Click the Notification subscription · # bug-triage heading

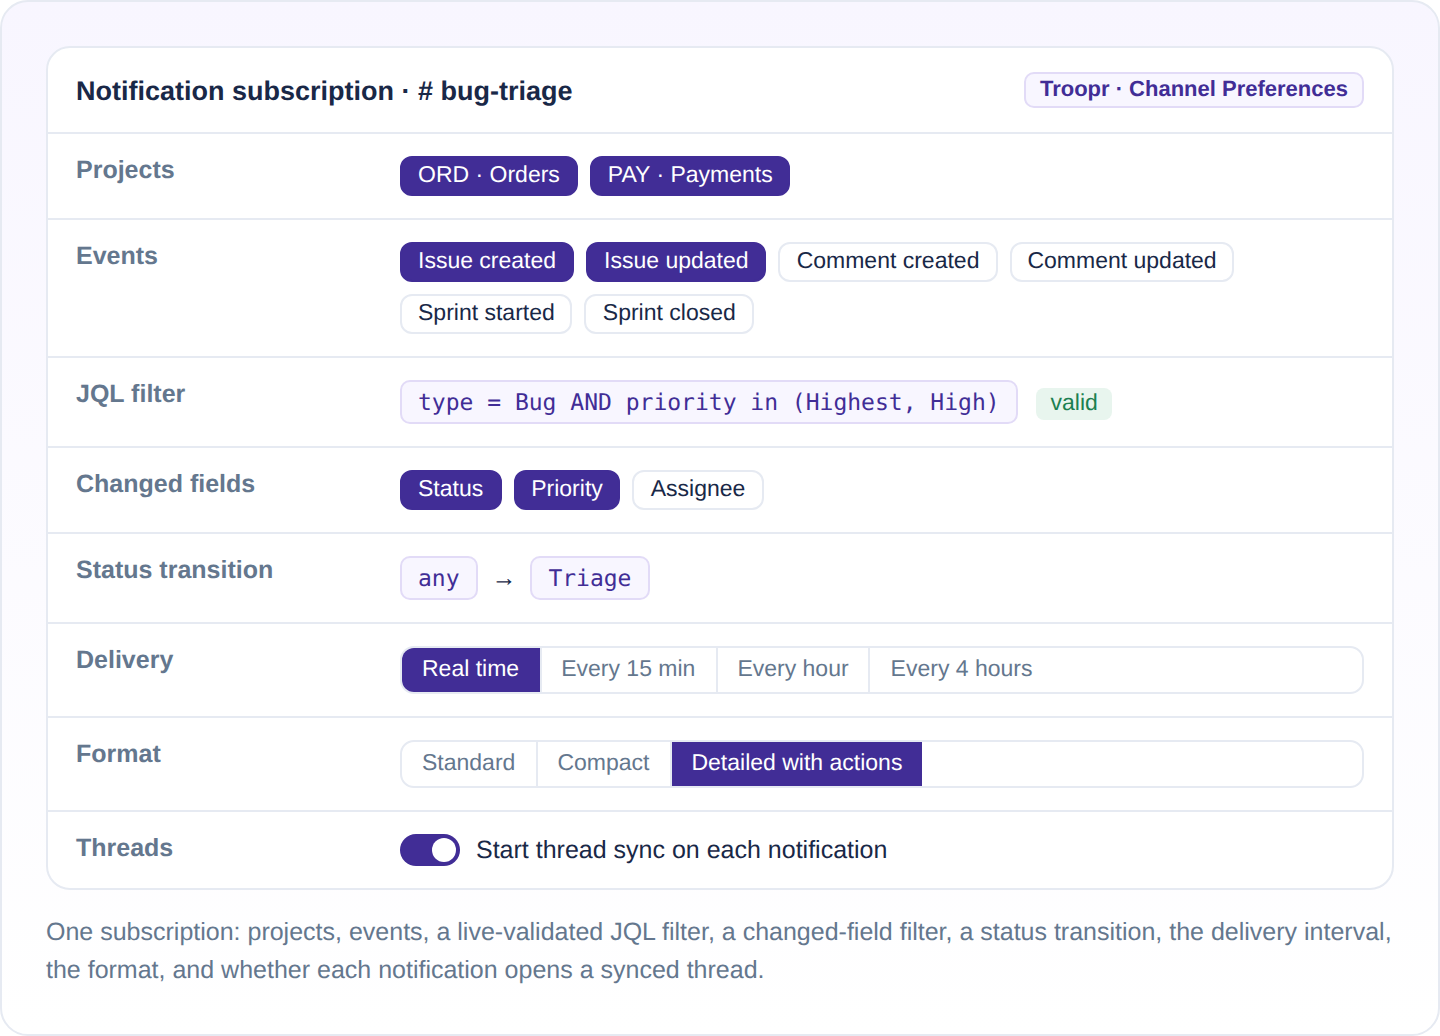coord(324,91)
